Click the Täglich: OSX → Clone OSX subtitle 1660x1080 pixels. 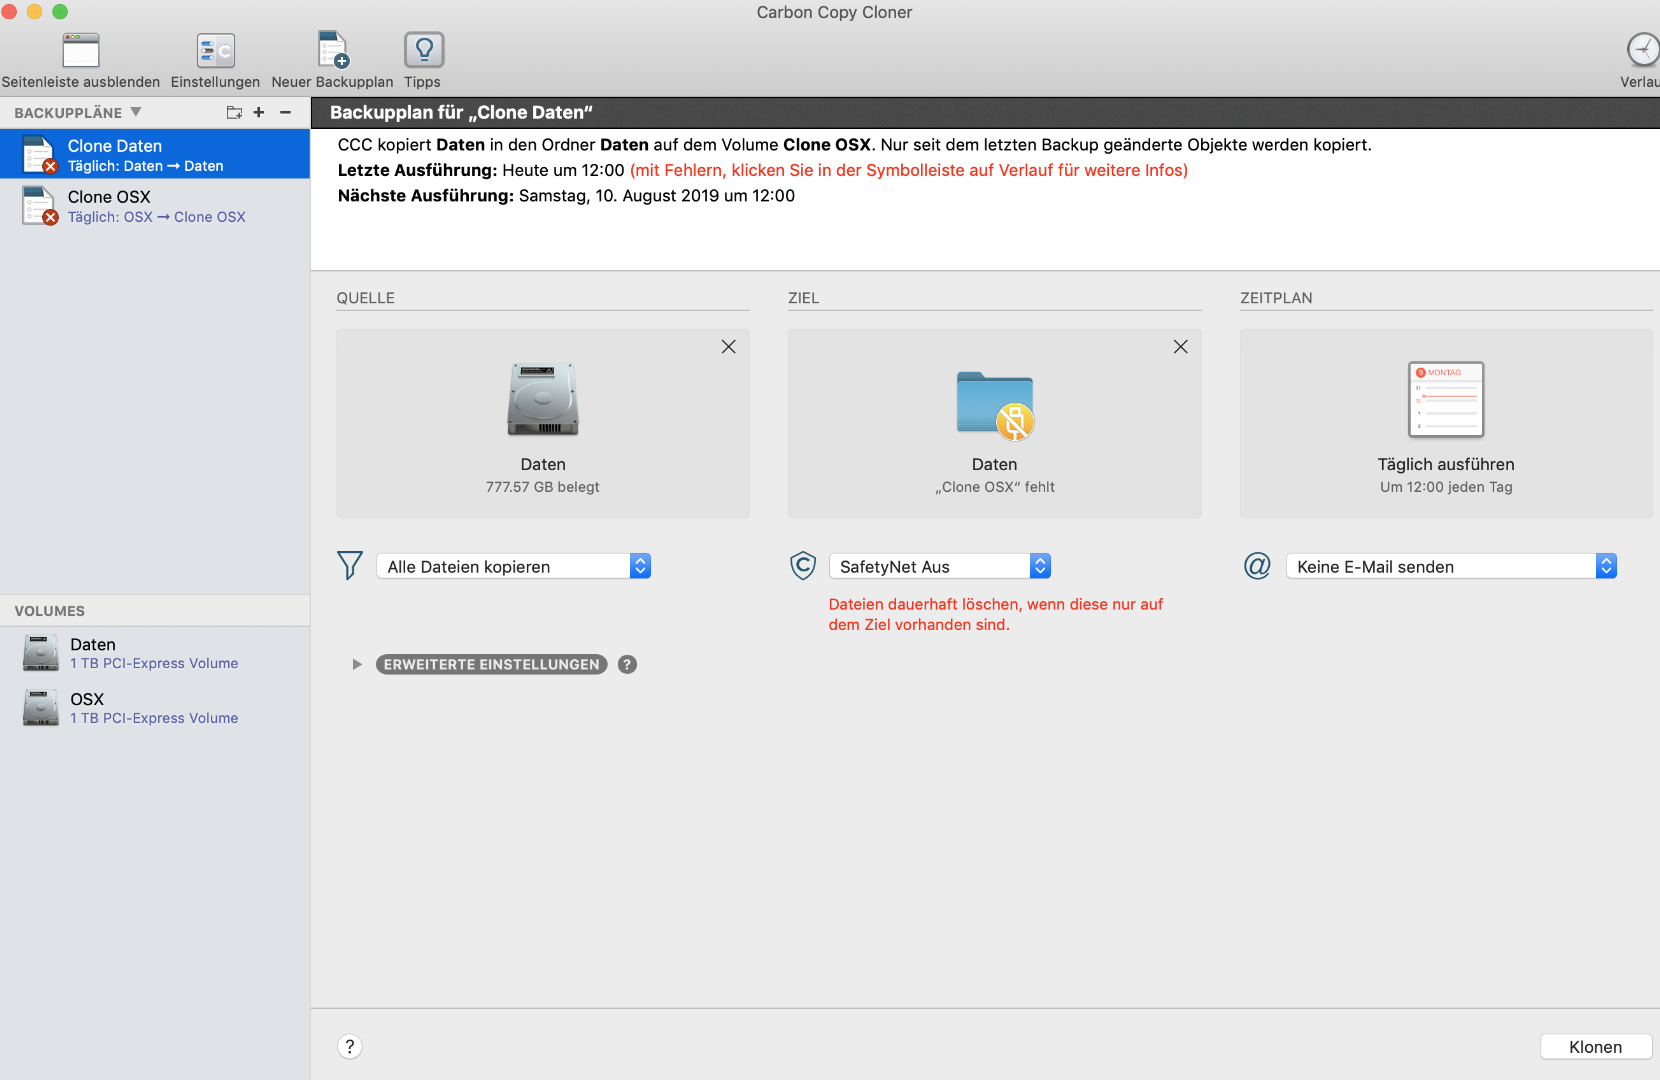coord(157,217)
